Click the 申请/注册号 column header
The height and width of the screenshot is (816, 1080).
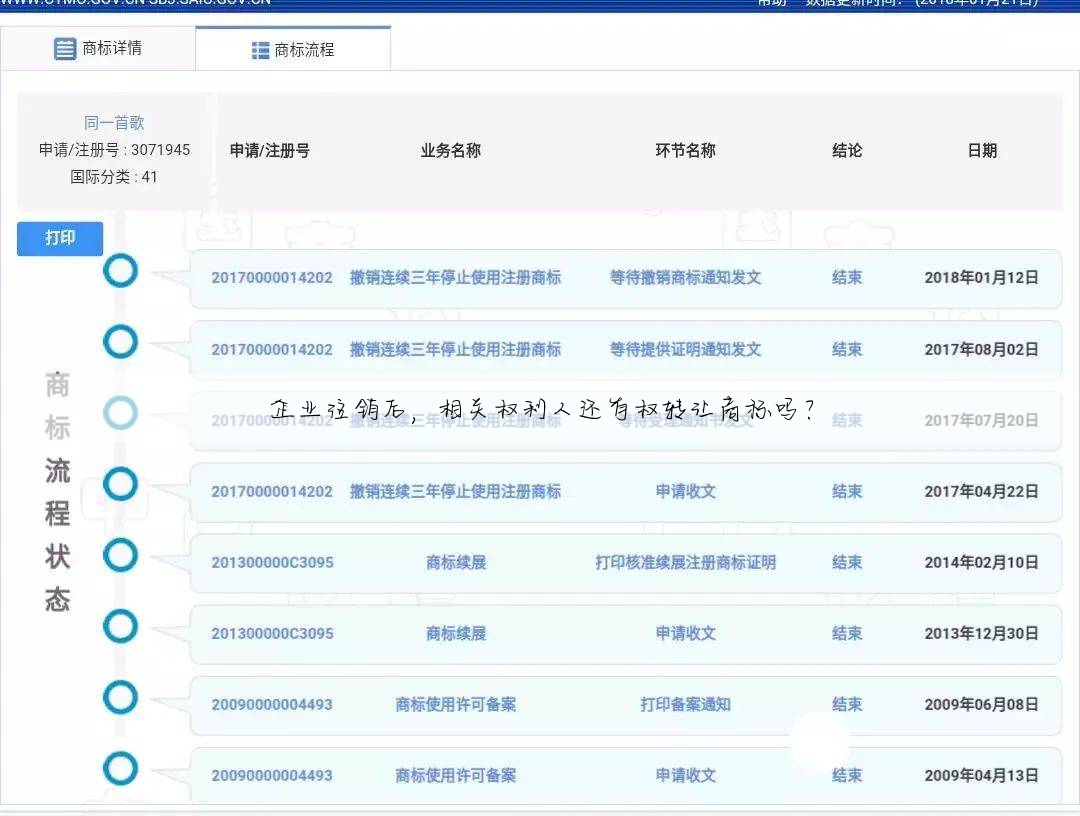coord(269,150)
